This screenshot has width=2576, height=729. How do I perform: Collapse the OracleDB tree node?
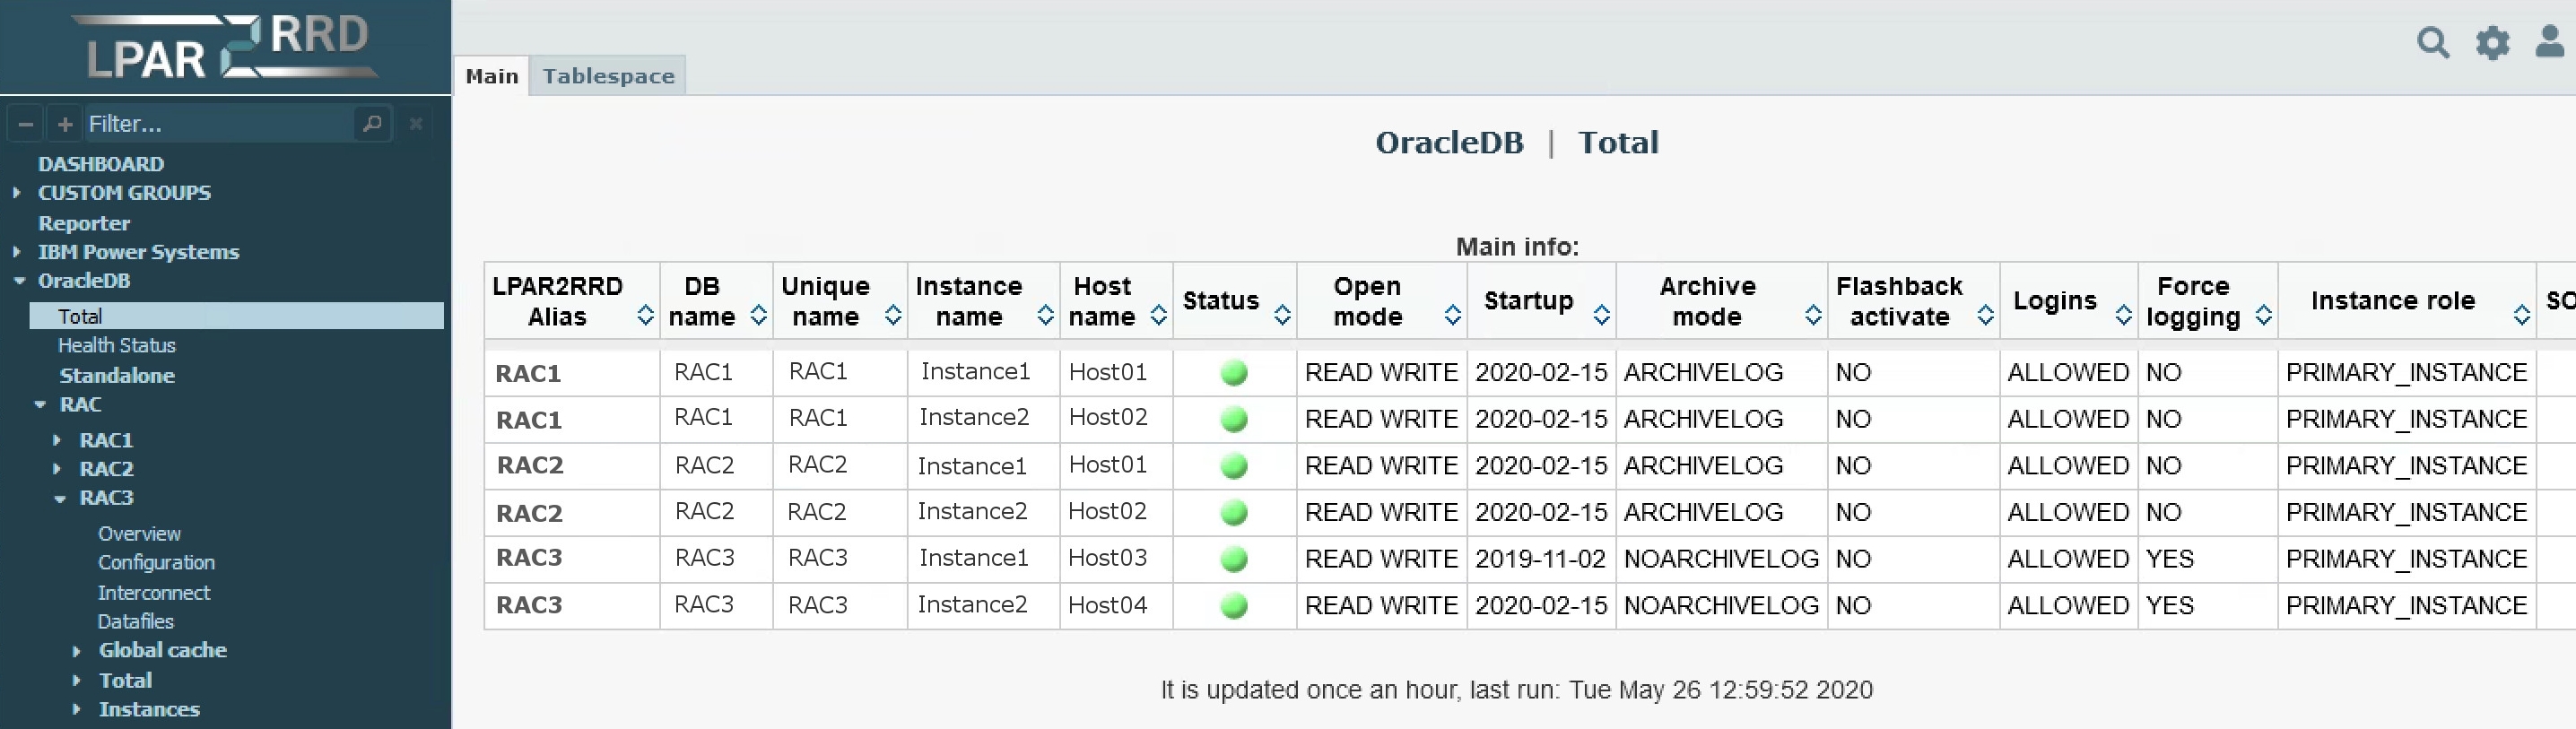[x=19, y=281]
